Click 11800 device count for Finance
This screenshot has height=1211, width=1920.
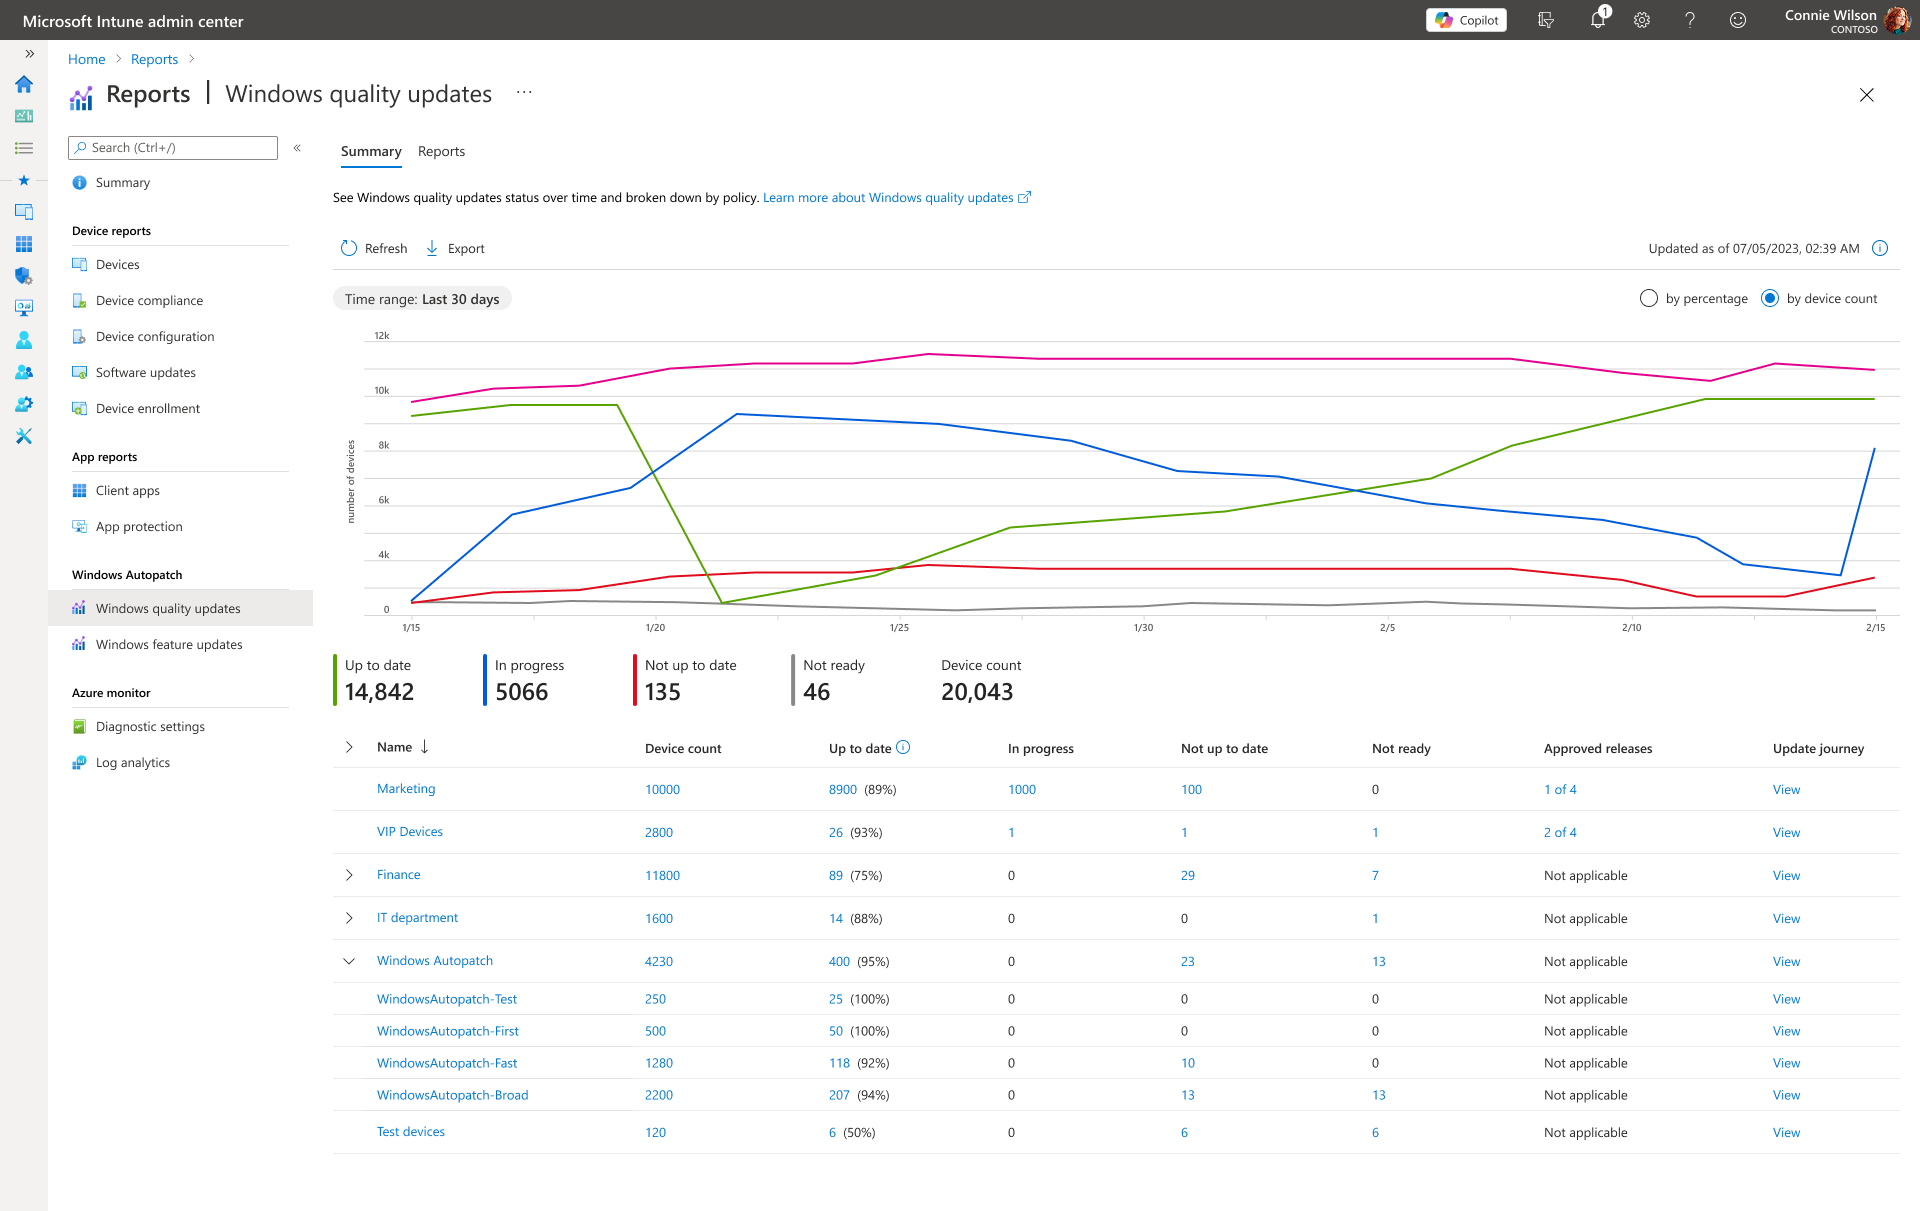[662, 876]
